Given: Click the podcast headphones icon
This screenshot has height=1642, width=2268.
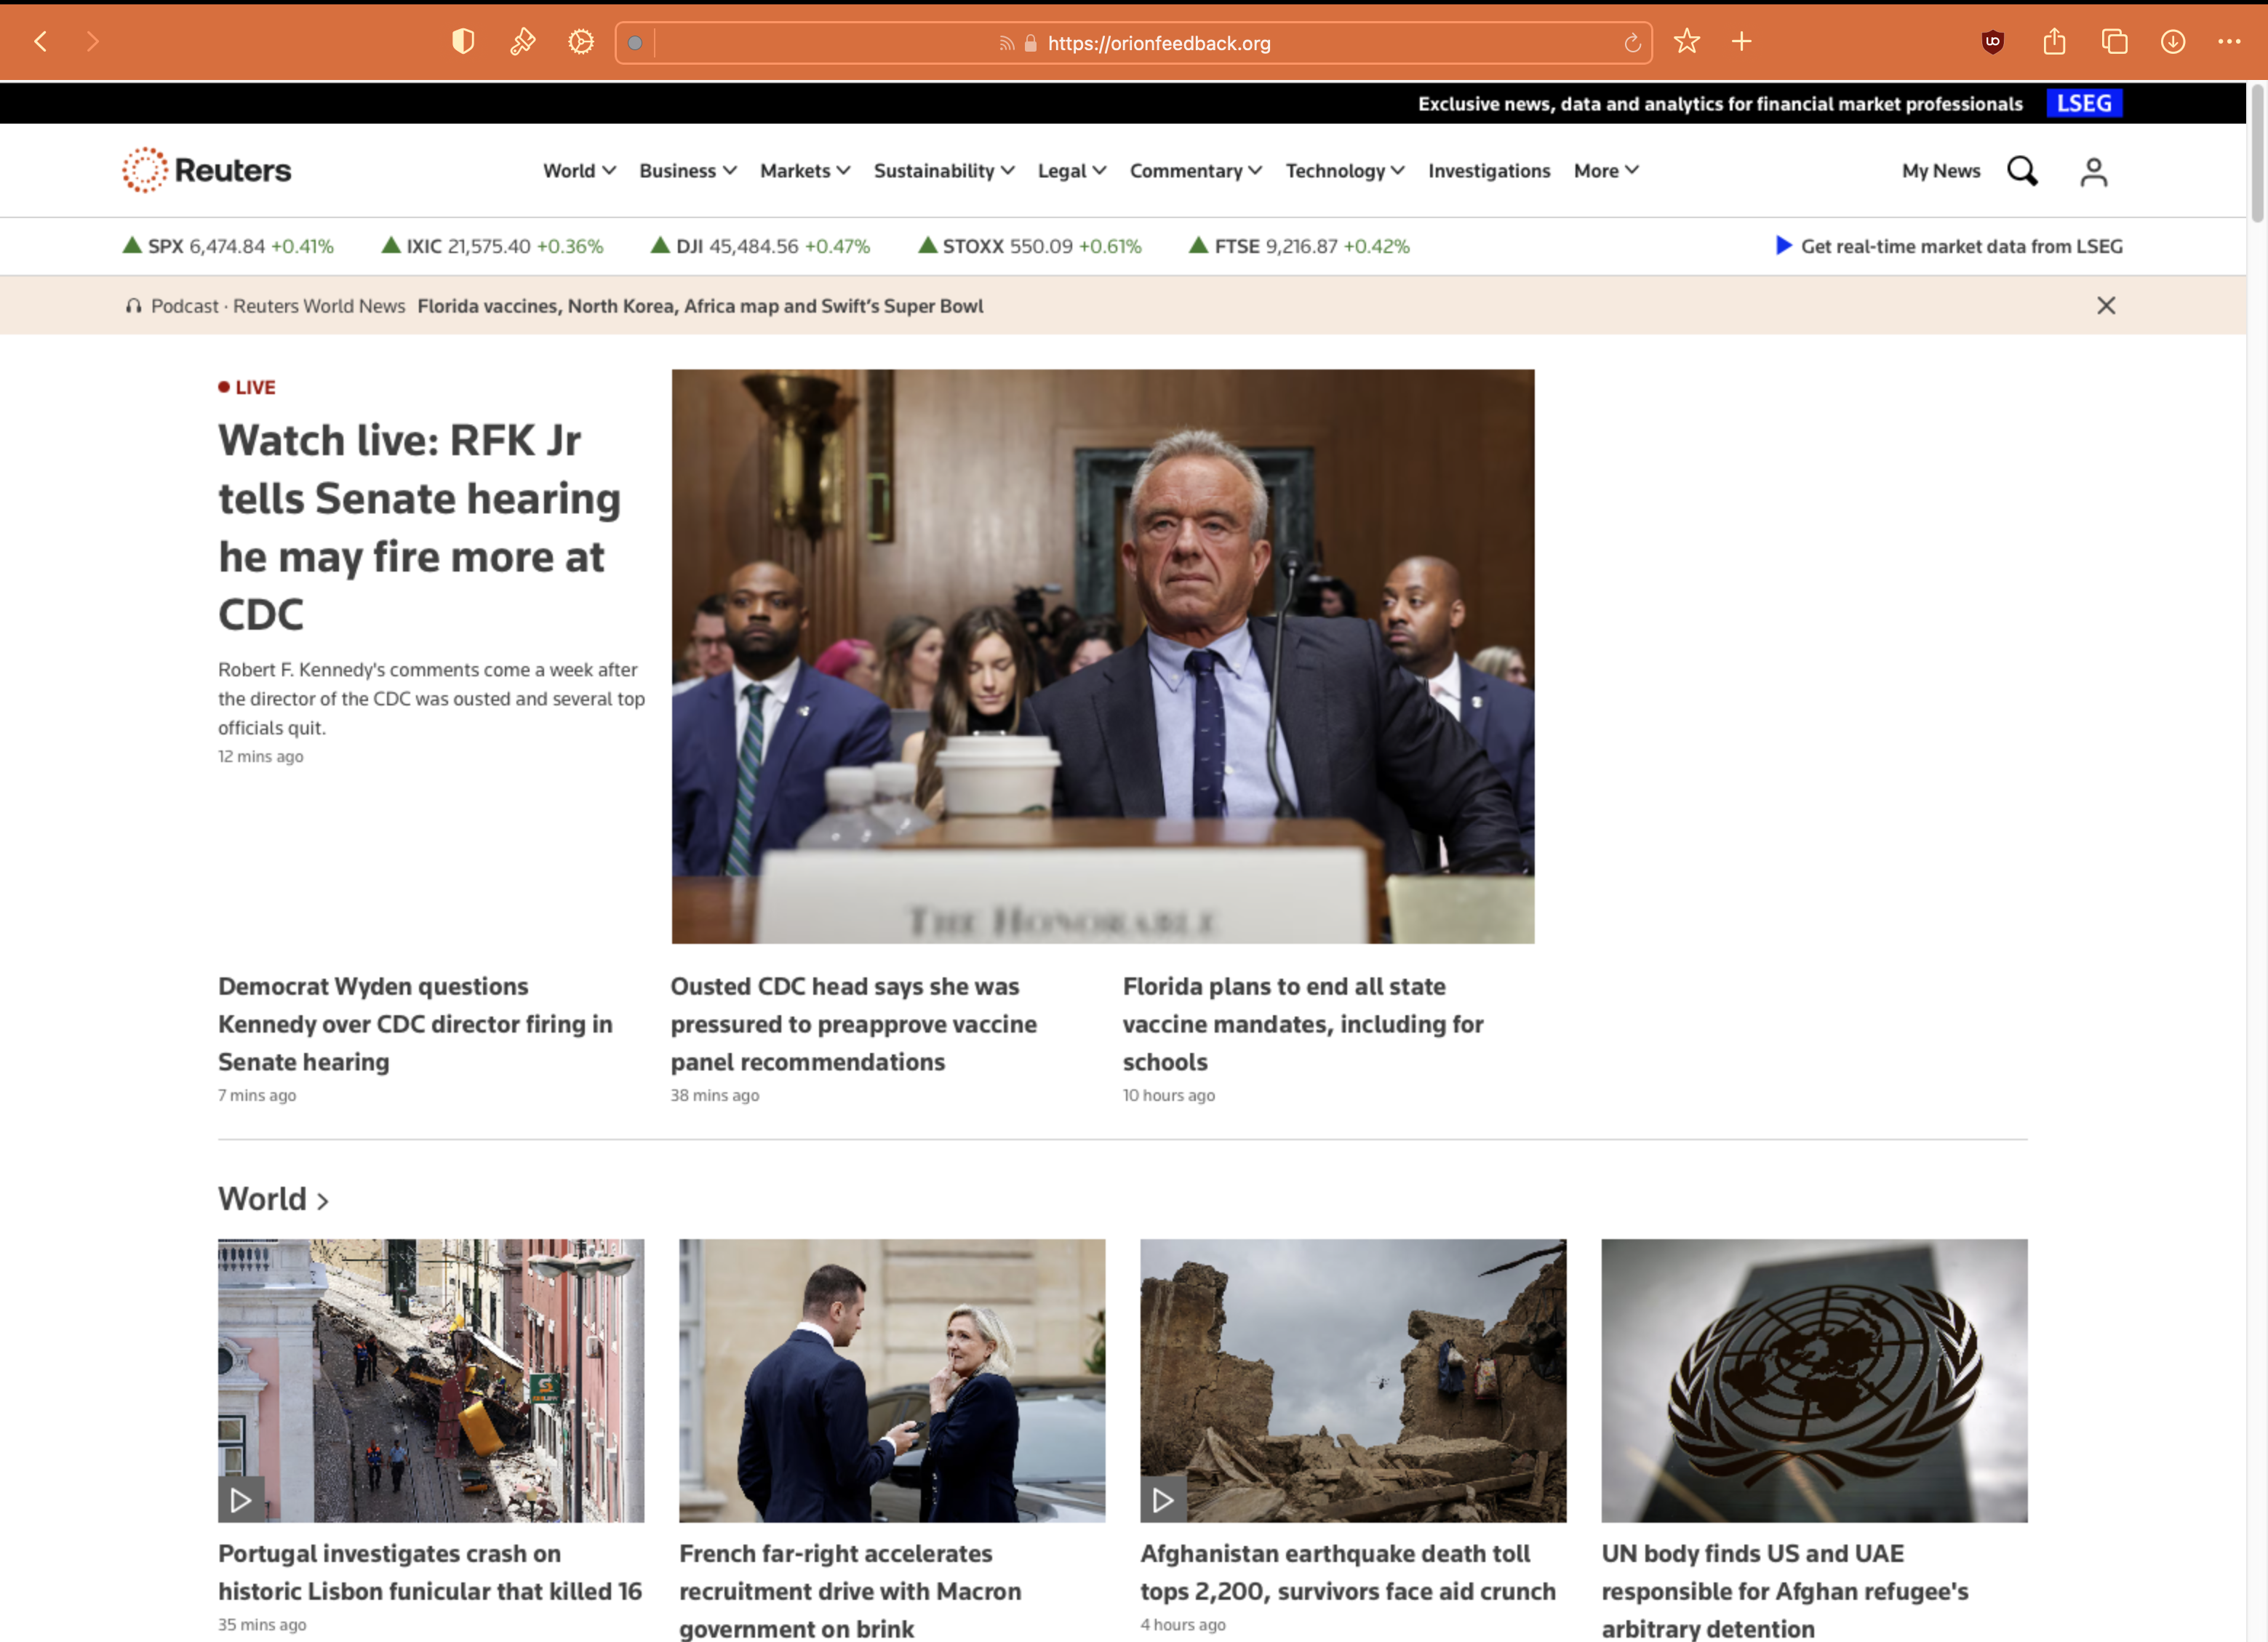Looking at the screenshot, I should (133, 306).
